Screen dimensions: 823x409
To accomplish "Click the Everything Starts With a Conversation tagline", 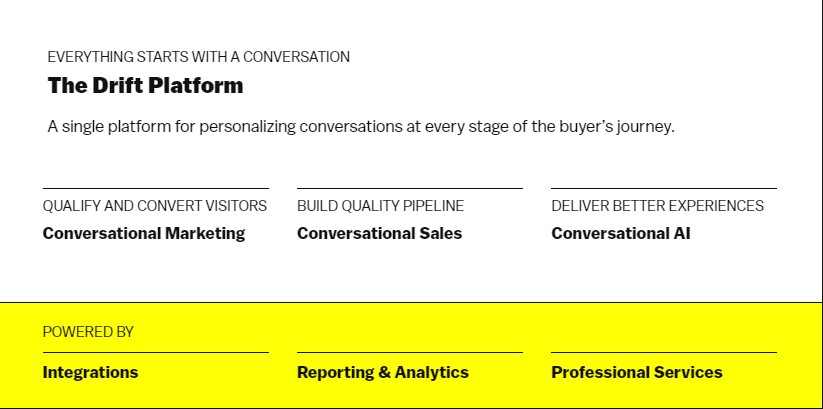I will 198,57.
